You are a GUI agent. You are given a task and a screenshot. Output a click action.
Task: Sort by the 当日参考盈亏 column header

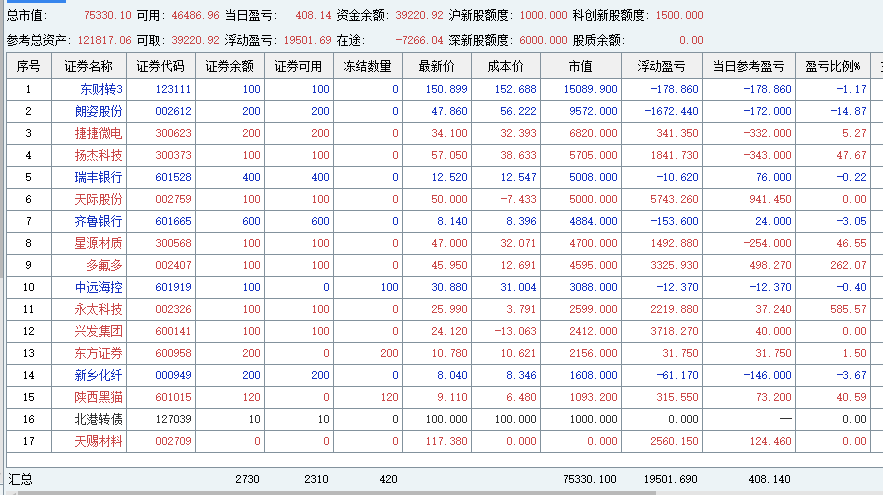pyautogui.click(x=748, y=66)
